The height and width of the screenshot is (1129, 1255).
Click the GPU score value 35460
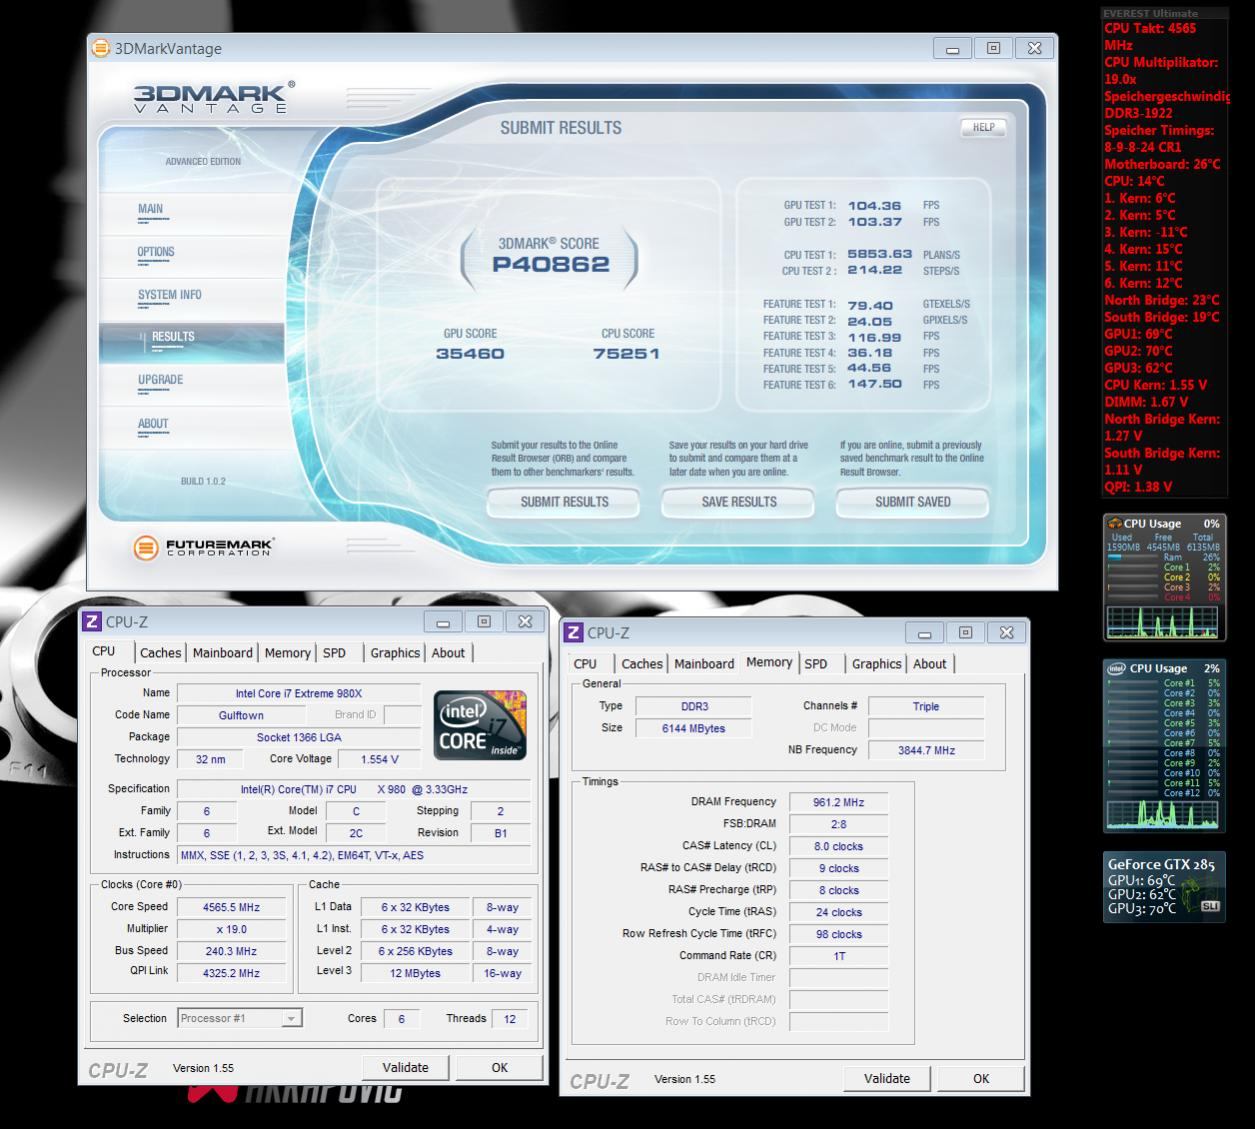click(x=470, y=354)
